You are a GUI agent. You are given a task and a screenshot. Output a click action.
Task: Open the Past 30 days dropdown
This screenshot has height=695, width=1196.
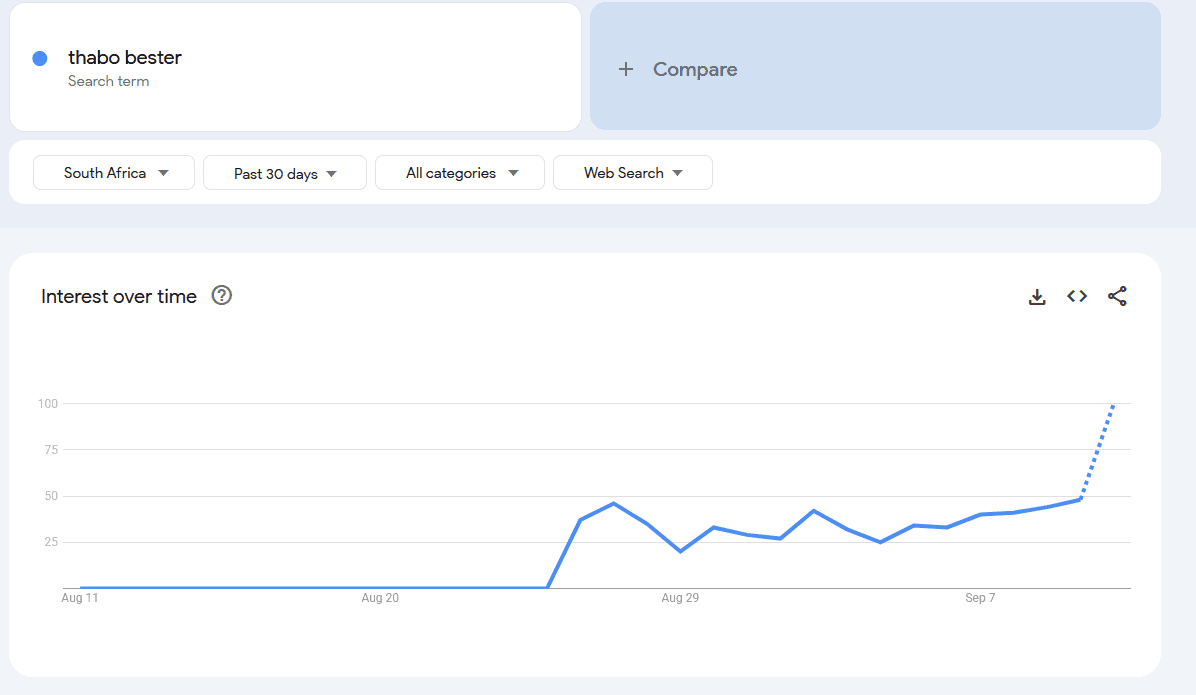[285, 173]
